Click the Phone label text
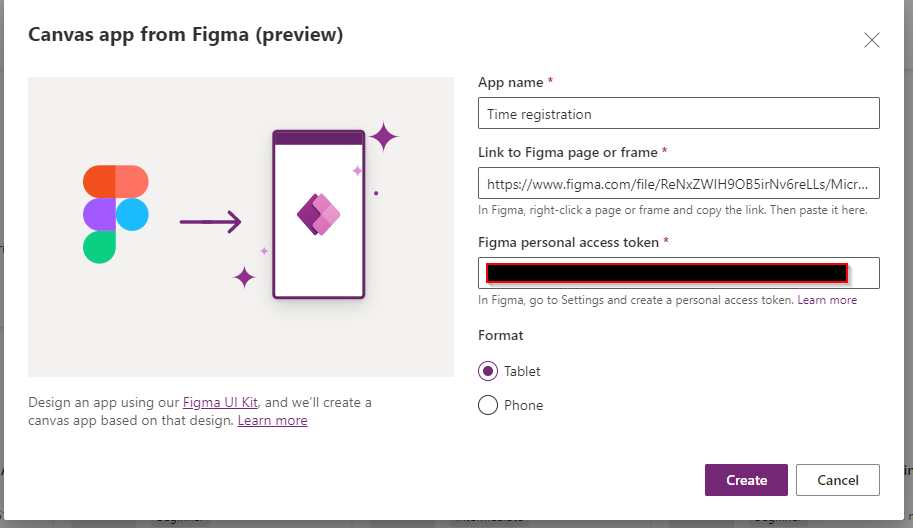This screenshot has height=528, width=913. 523,405
